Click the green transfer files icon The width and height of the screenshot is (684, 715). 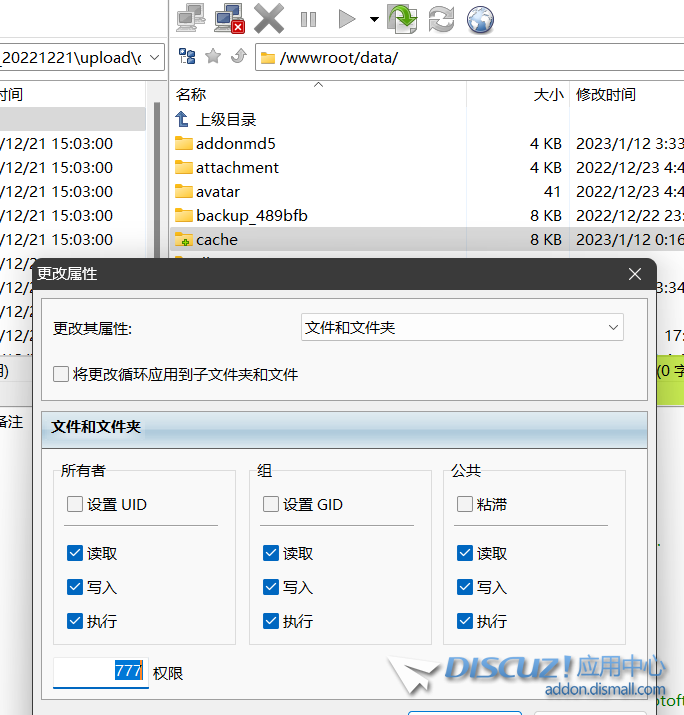point(402,18)
